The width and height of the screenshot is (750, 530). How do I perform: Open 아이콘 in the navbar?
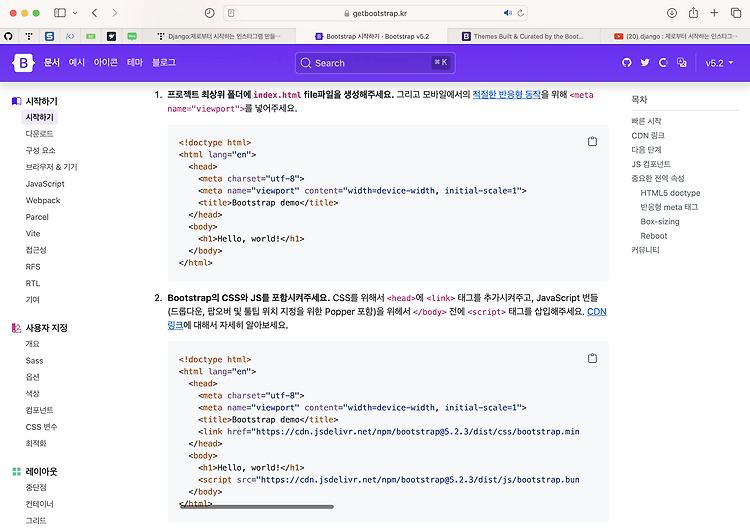(106, 62)
